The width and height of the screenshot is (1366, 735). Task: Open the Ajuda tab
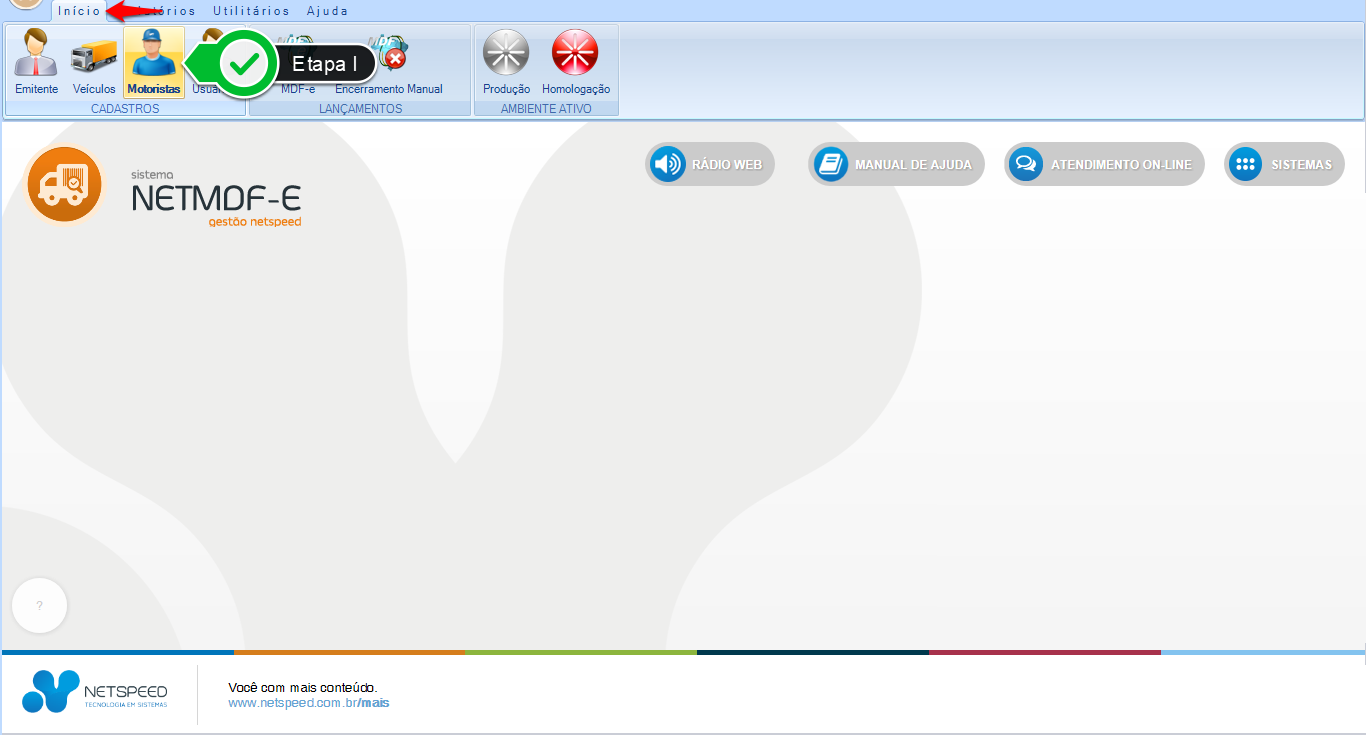point(328,11)
